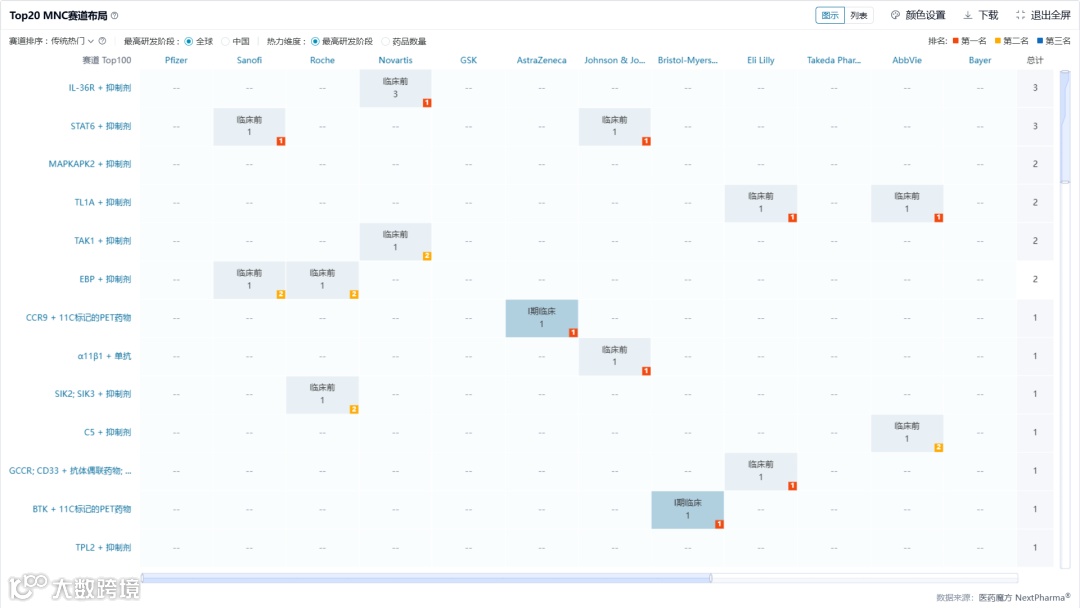Click the Novartis column header
This screenshot has height=608, width=1080.
(x=395, y=61)
